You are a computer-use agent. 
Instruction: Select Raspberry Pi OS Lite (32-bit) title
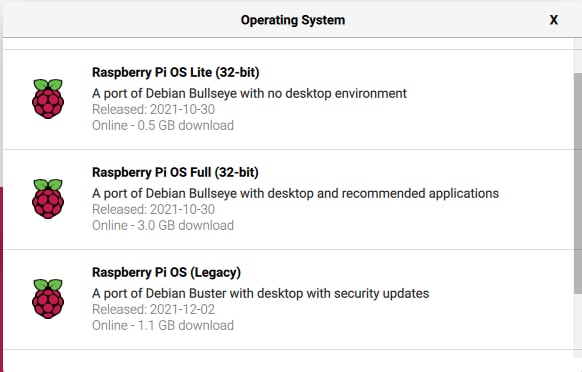[176, 72]
